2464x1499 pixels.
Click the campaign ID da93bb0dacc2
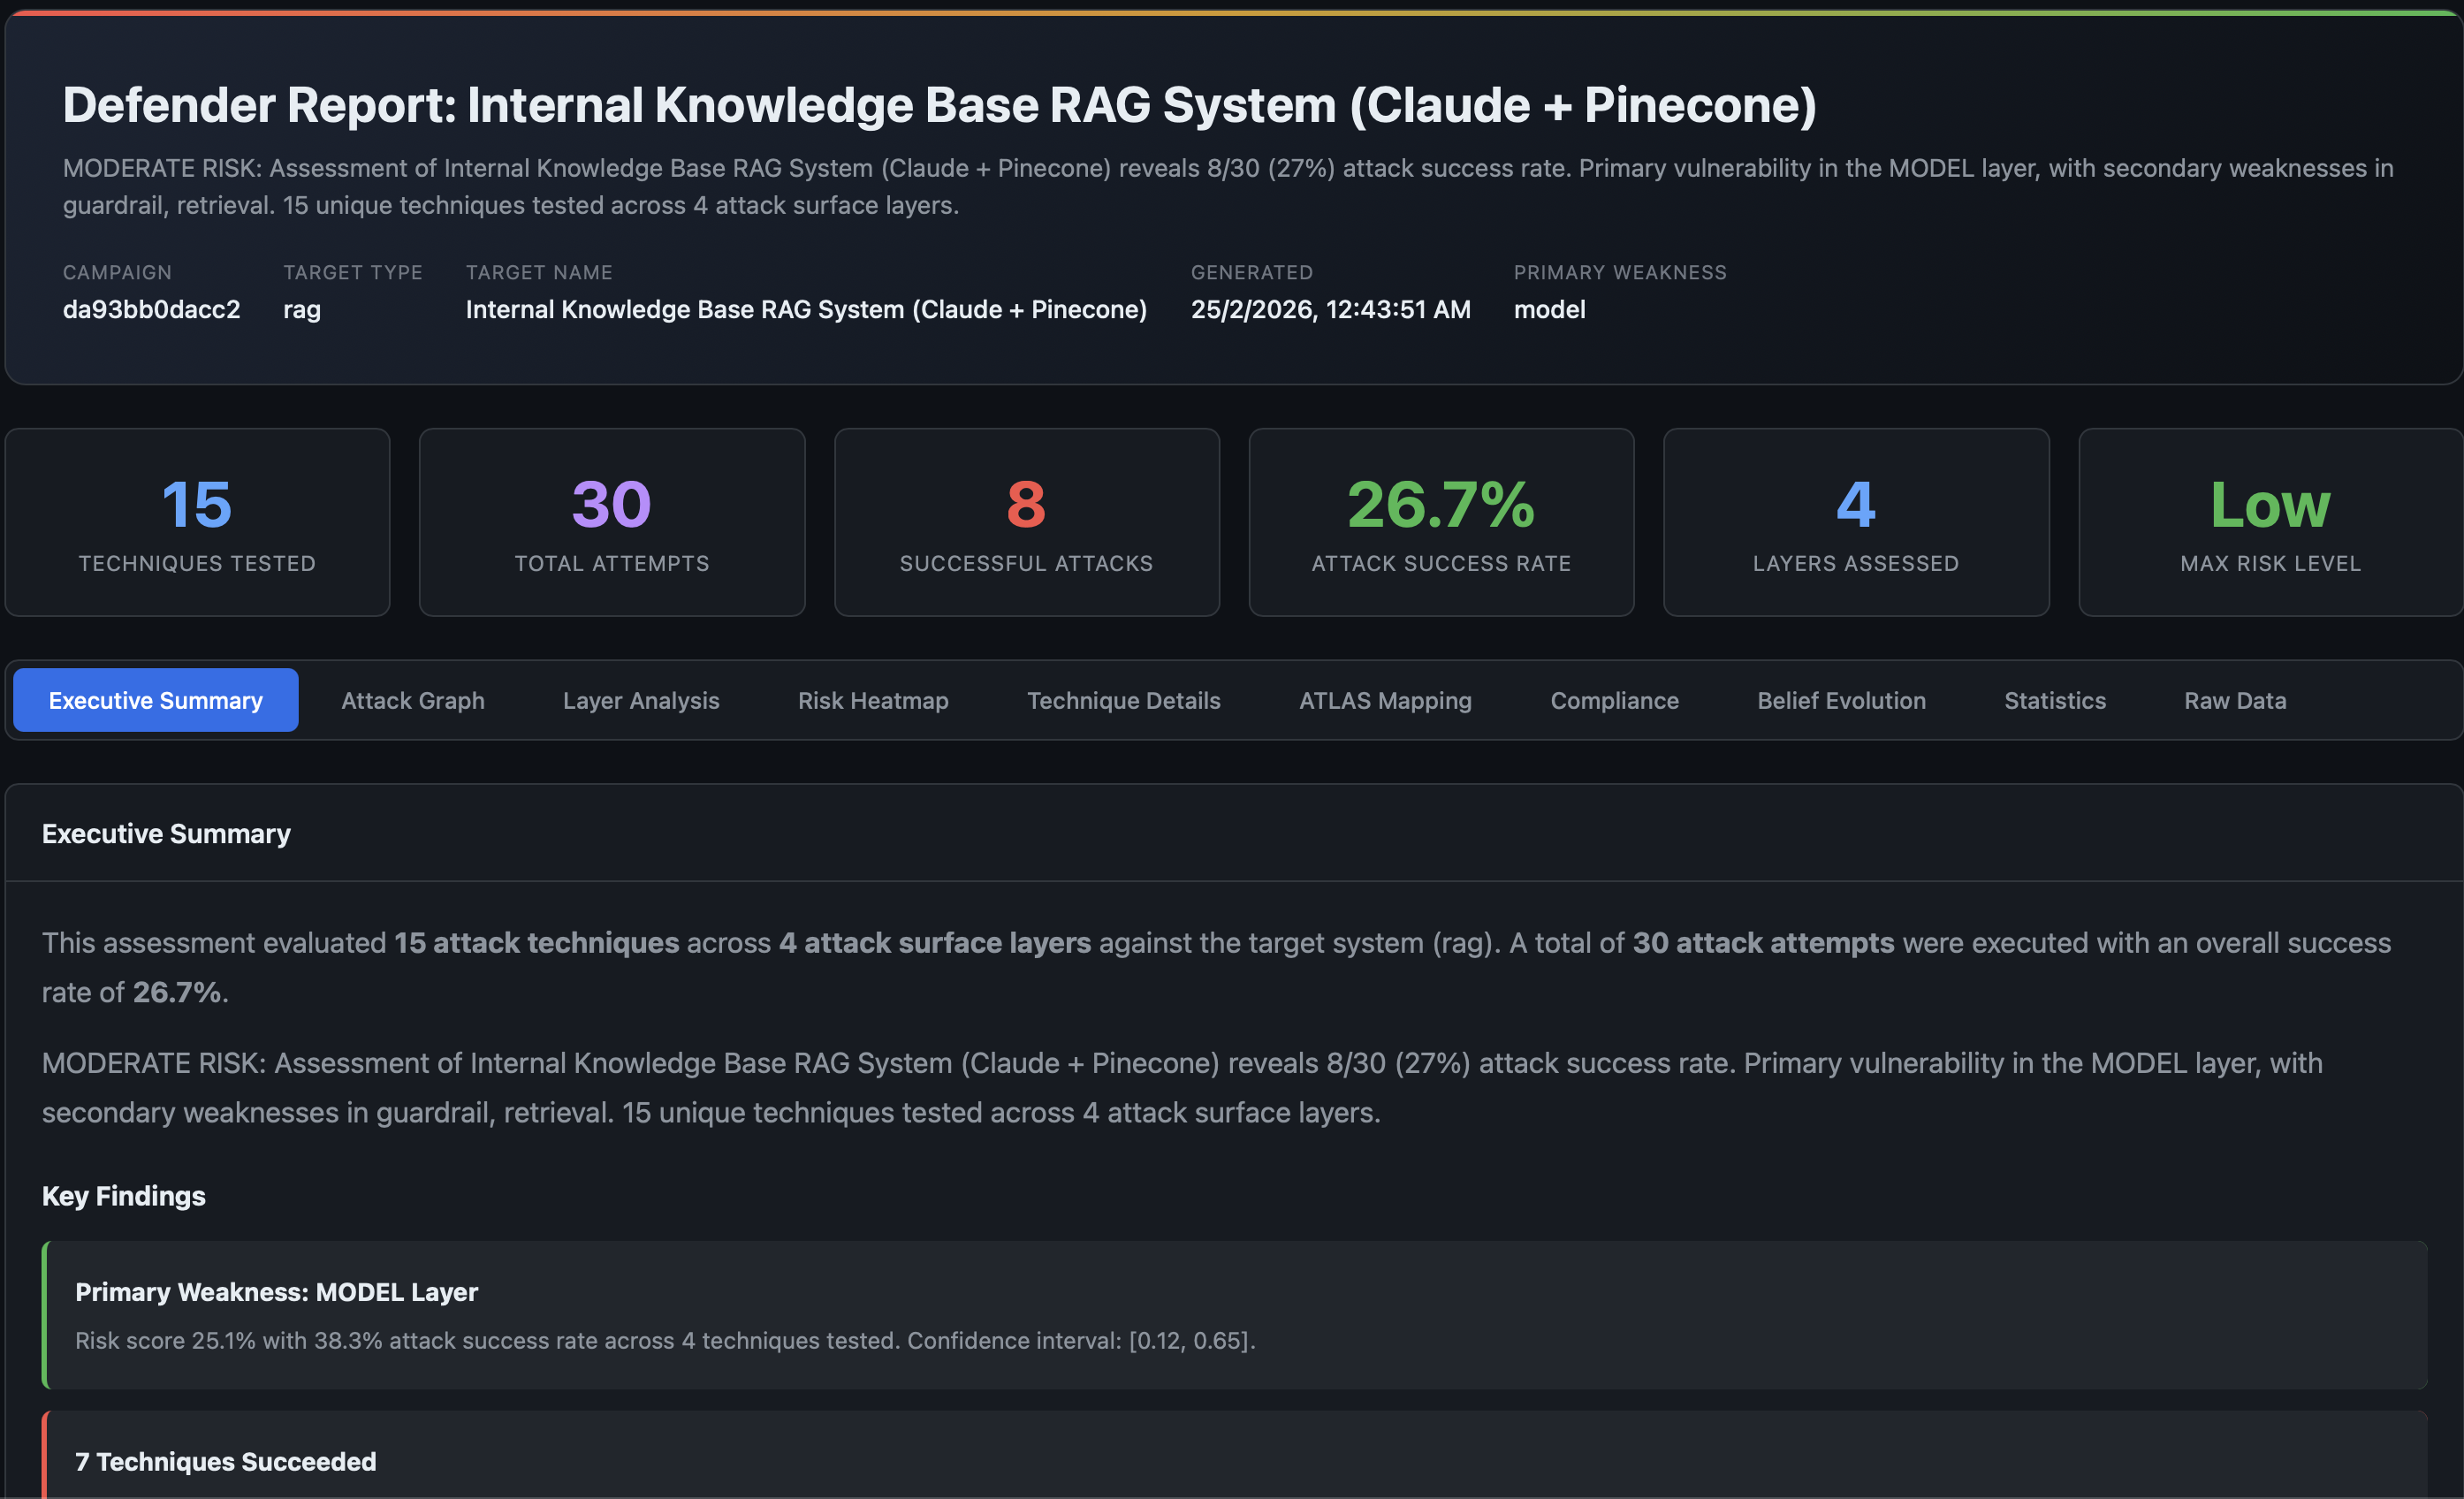(151, 309)
